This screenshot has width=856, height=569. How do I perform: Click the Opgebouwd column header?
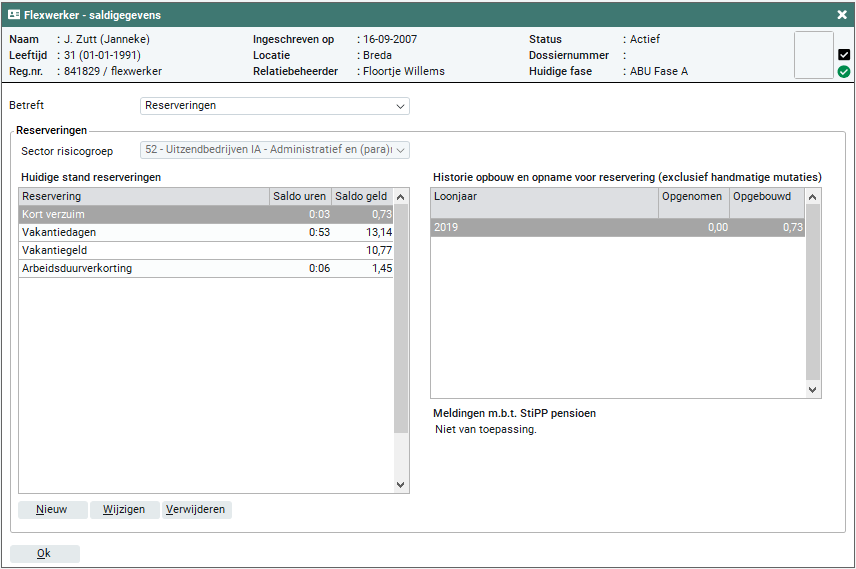point(766,197)
